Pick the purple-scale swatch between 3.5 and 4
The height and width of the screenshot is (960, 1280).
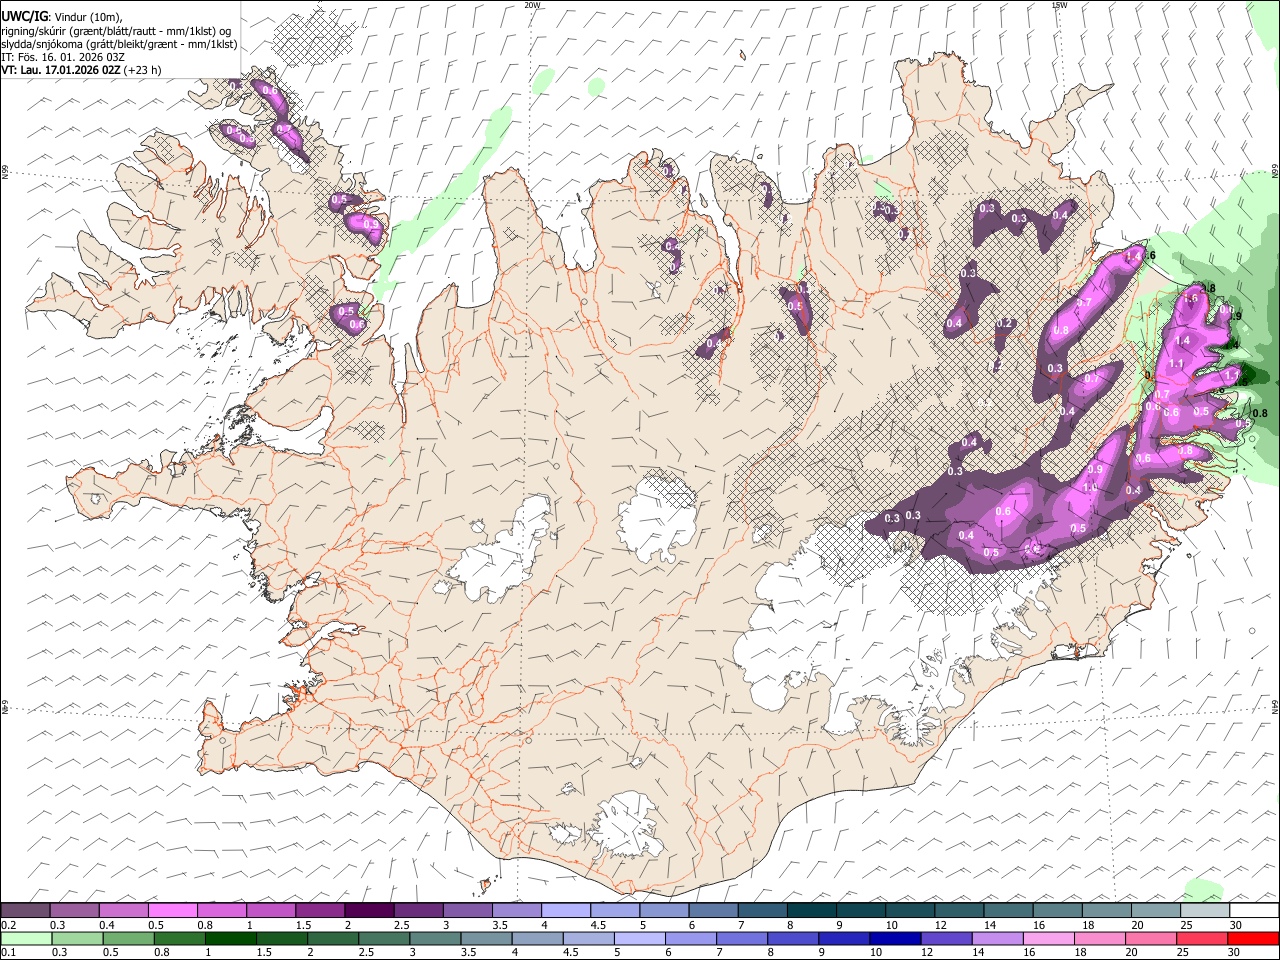[x=516, y=910]
